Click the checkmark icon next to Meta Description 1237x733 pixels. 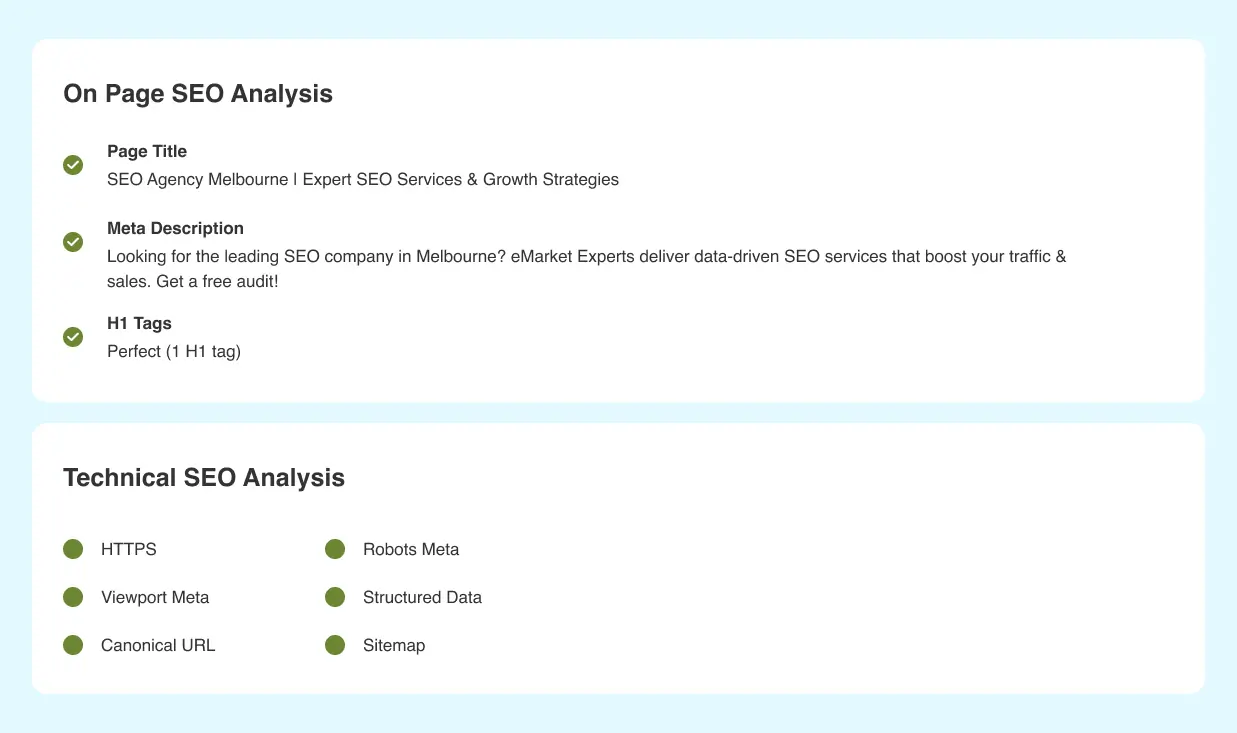73,242
